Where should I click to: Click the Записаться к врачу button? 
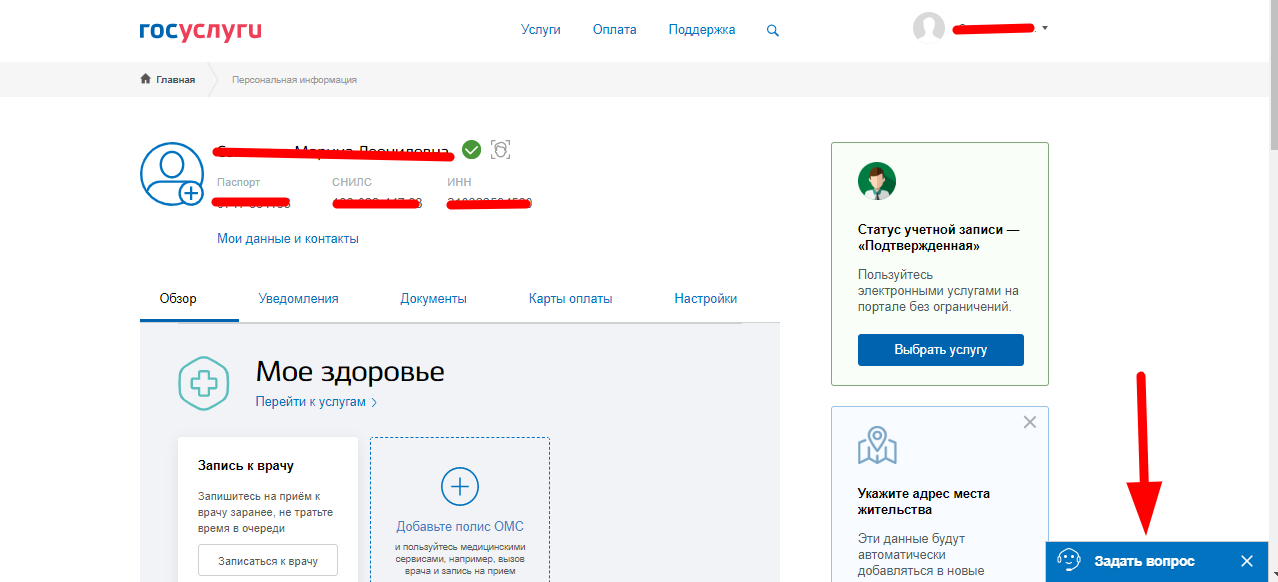click(x=268, y=561)
